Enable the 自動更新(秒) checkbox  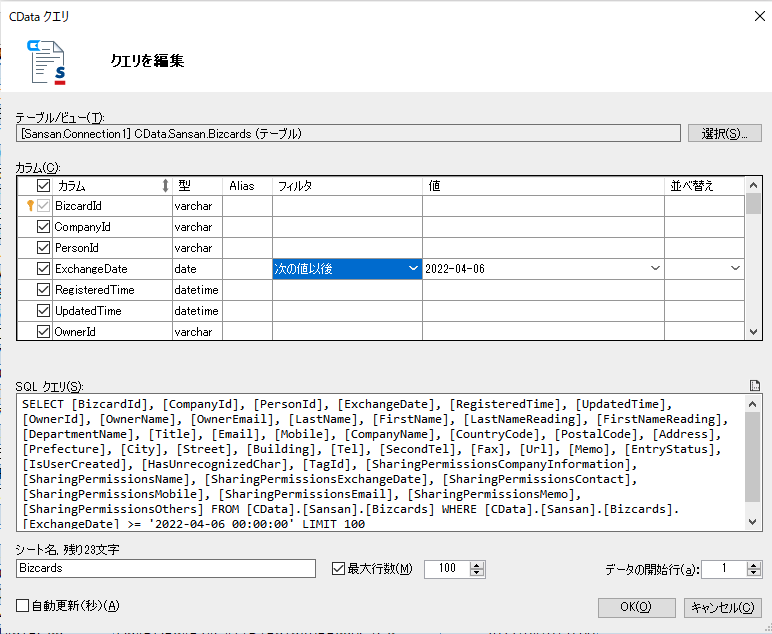(22, 605)
